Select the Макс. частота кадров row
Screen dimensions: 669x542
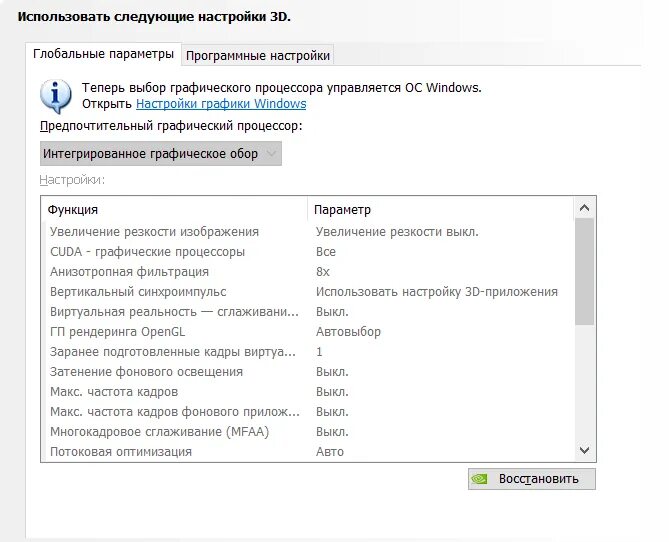point(308,392)
